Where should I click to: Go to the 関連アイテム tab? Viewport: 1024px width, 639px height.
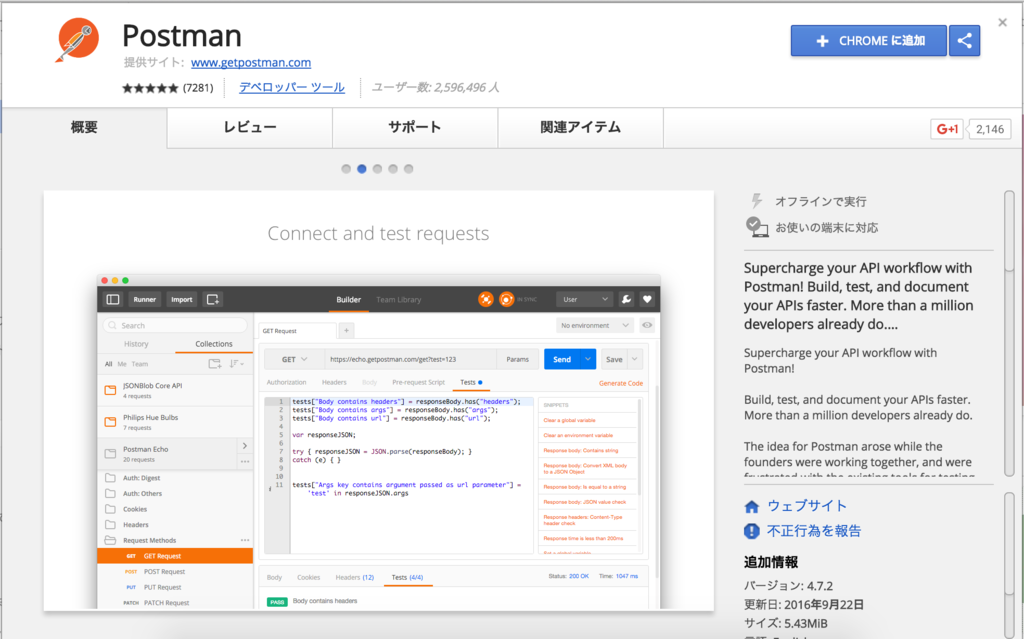pos(580,127)
